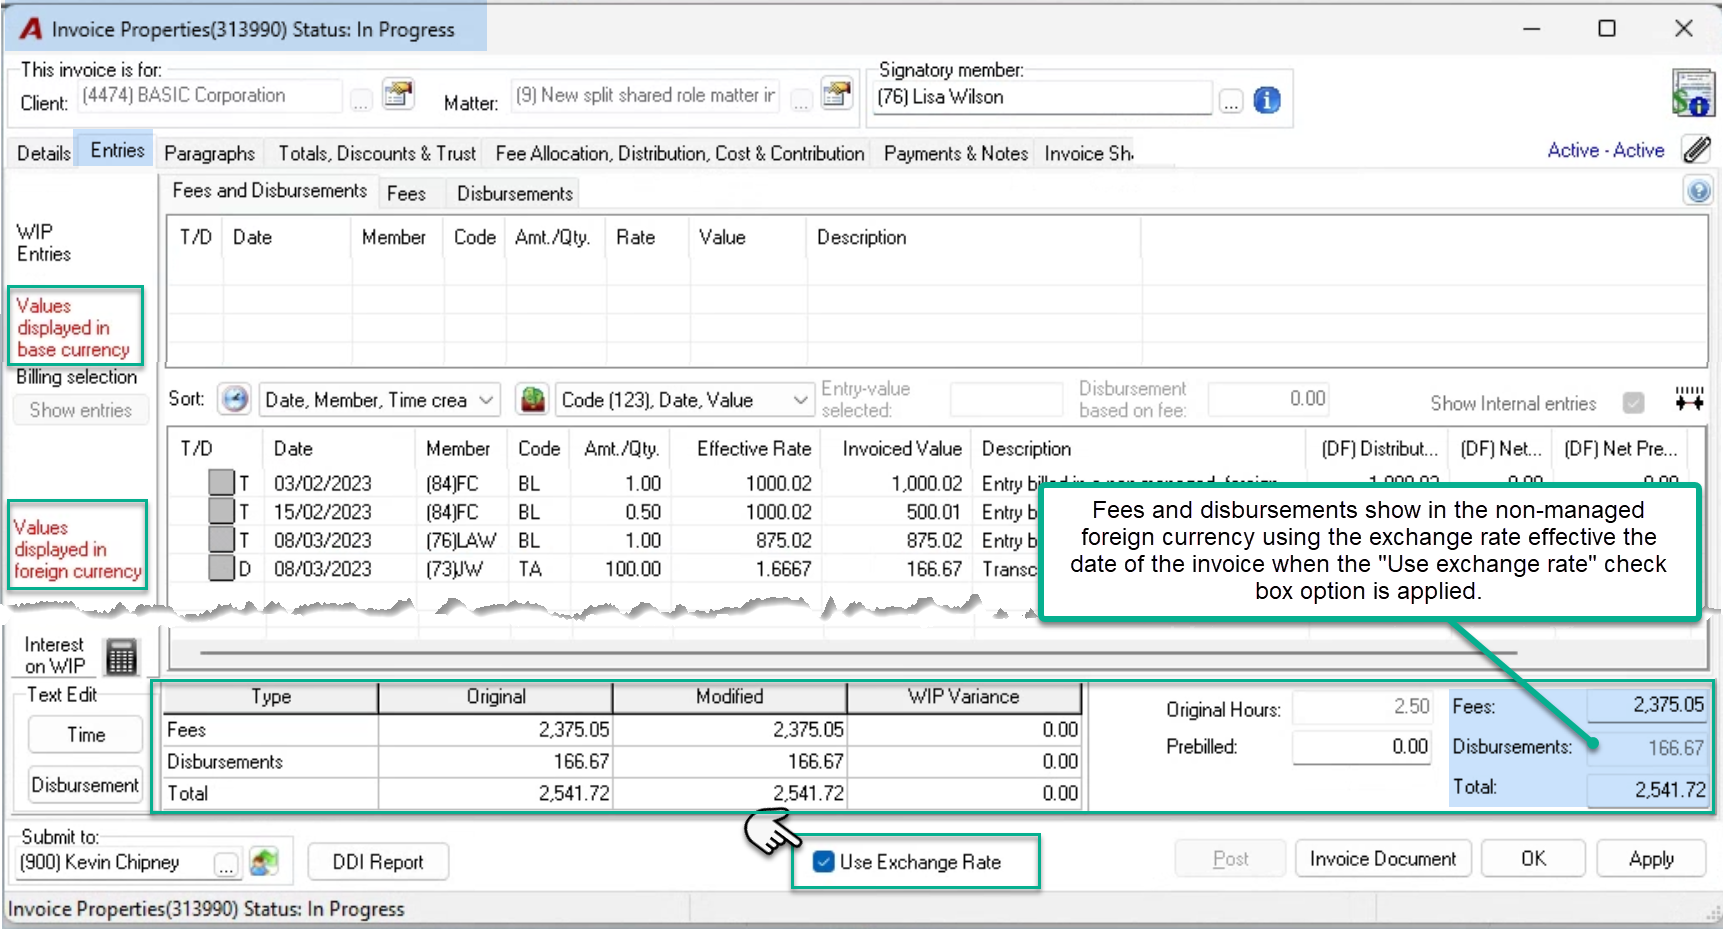Click the submit-to user icon beside Kevin Chipney
The width and height of the screenshot is (1724, 931).
264,862
